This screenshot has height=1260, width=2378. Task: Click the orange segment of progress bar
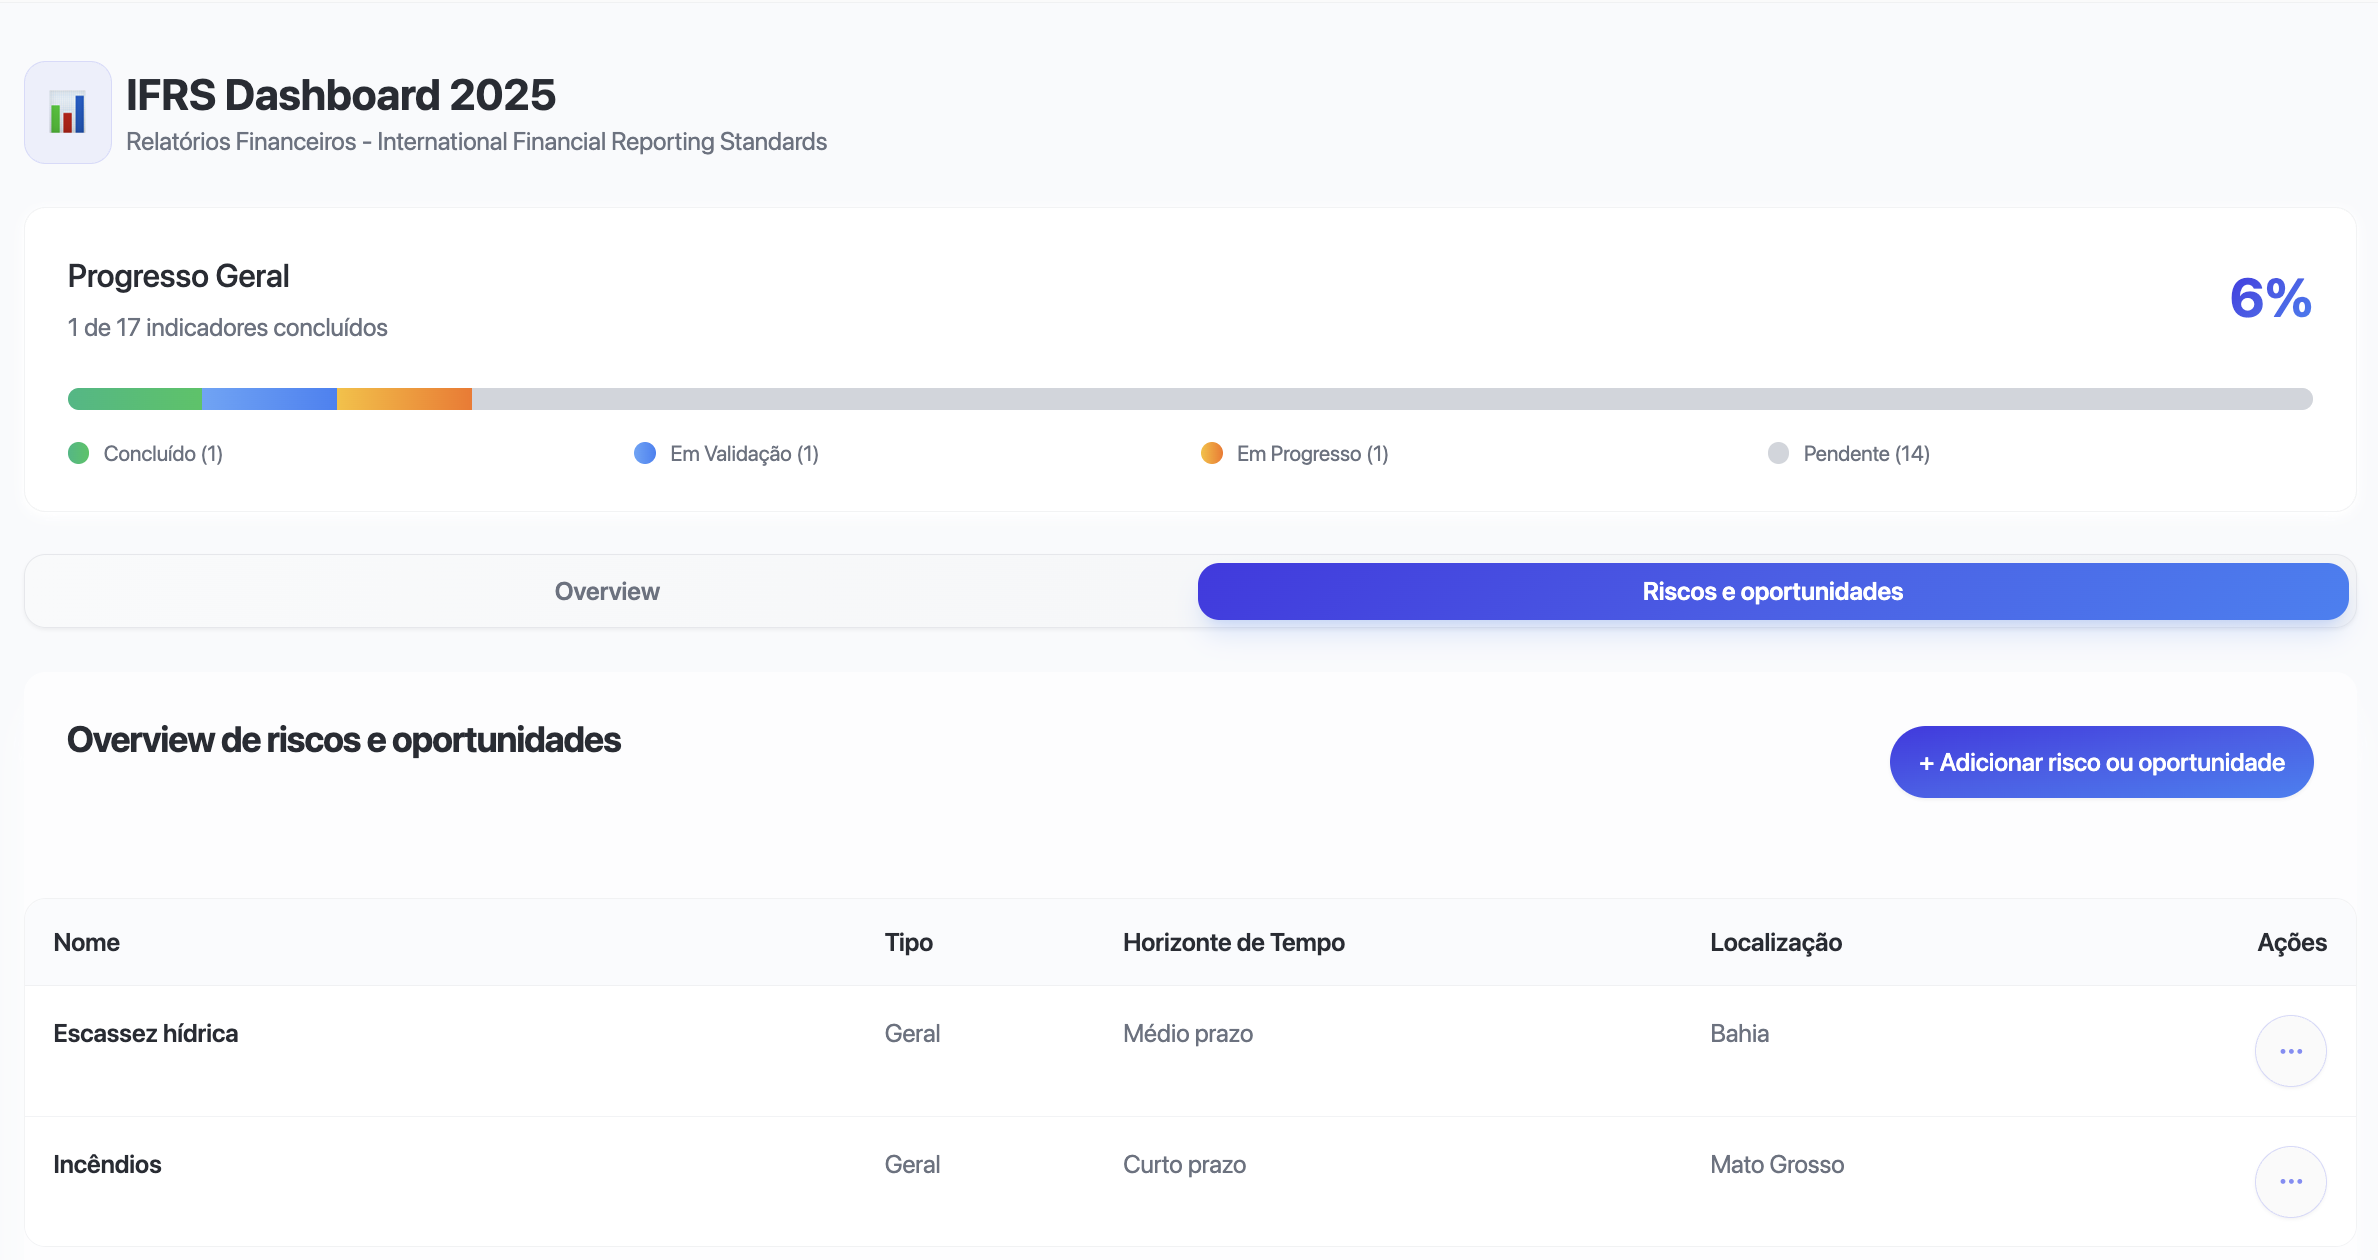coord(404,399)
